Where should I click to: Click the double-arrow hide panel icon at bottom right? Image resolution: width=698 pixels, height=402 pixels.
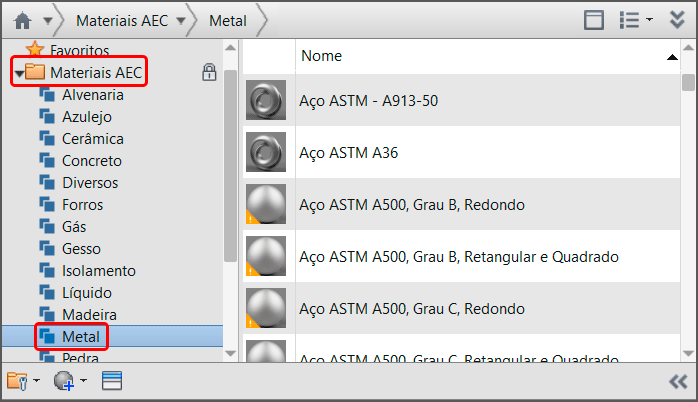pos(677,381)
